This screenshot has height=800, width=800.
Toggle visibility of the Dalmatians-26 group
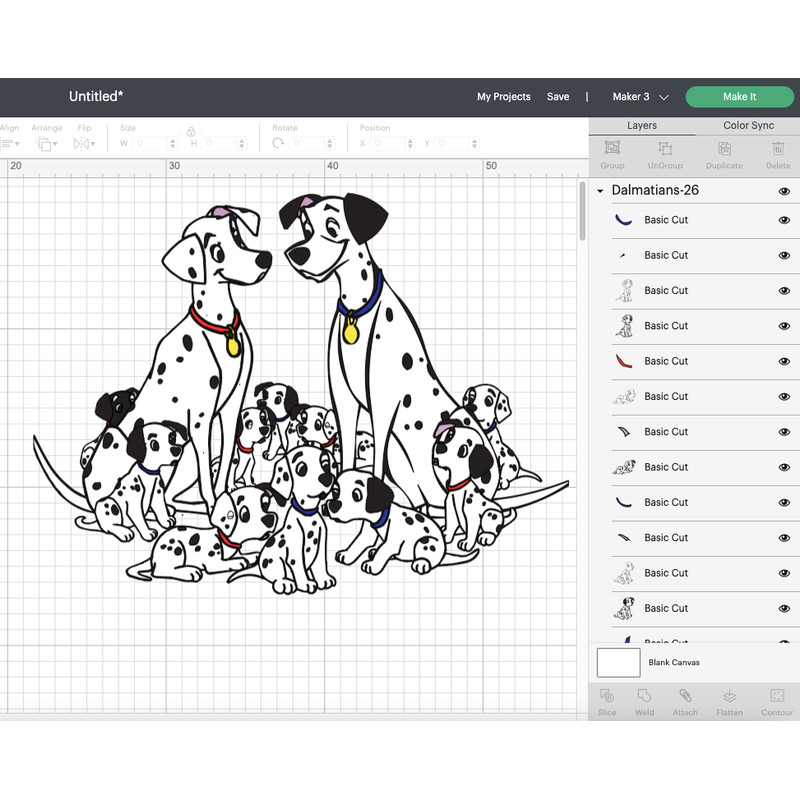click(x=784, y=190)
